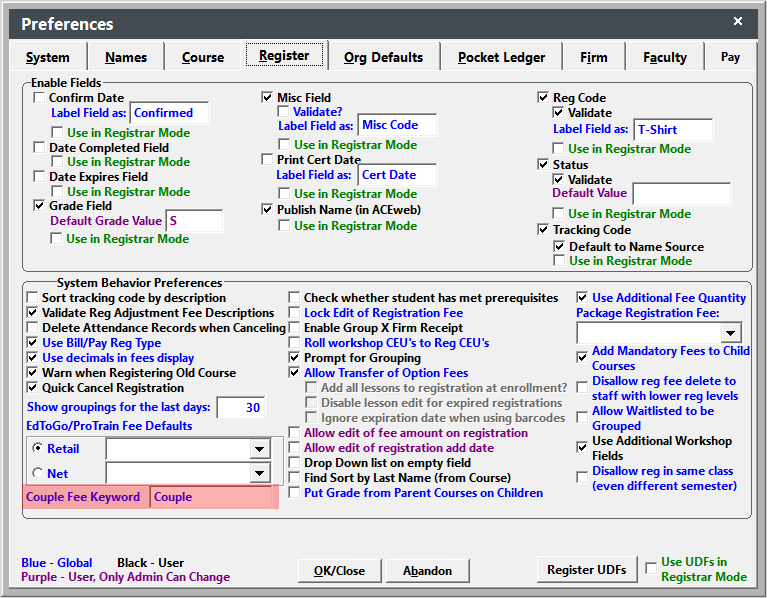Image resolution: width=767 pixels, height=598 pixels.
Task: Expand Package Registration Fee dropdown
Action: pos(731,333)
